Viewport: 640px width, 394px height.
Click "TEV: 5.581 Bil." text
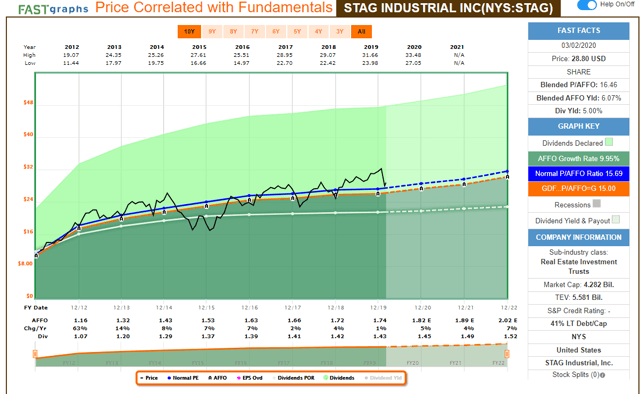point(578,298)
